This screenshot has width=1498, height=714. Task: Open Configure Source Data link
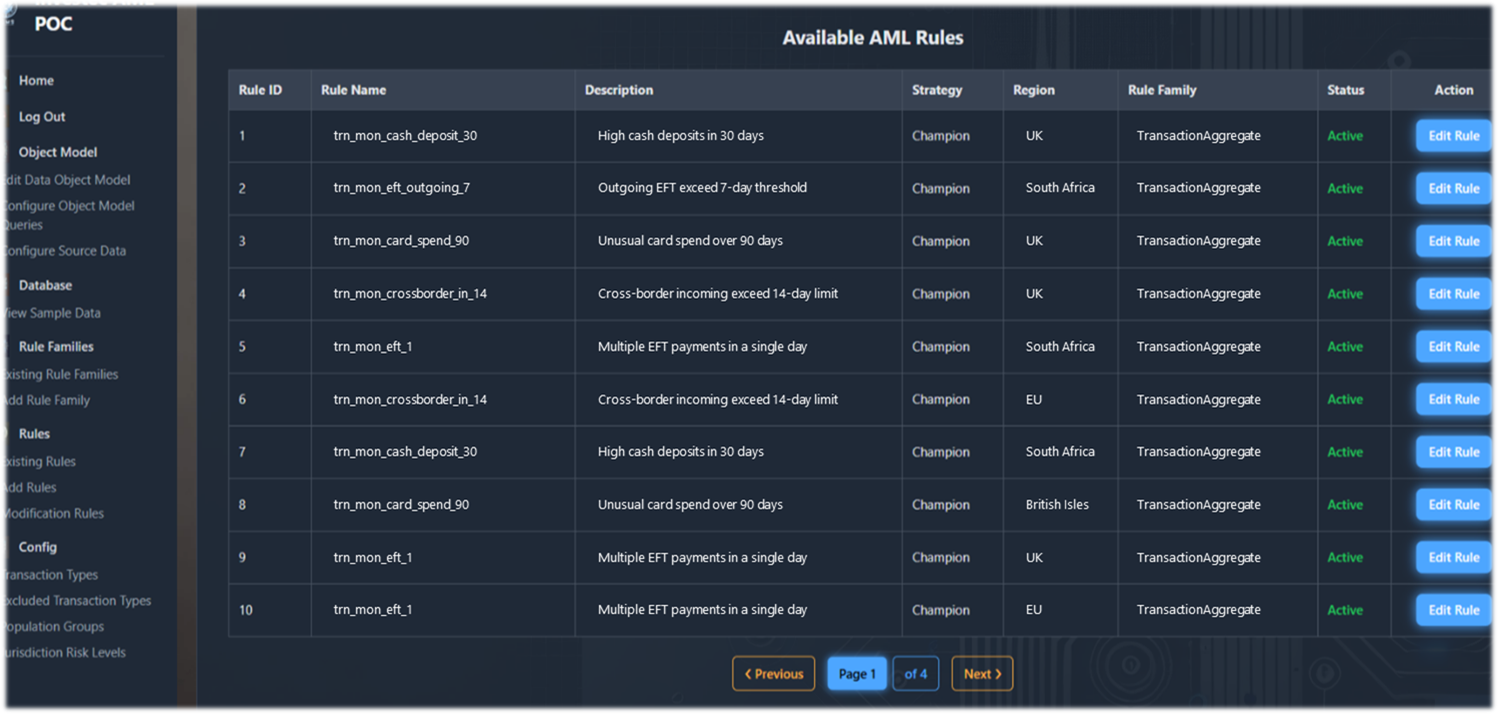pos(64,251)
